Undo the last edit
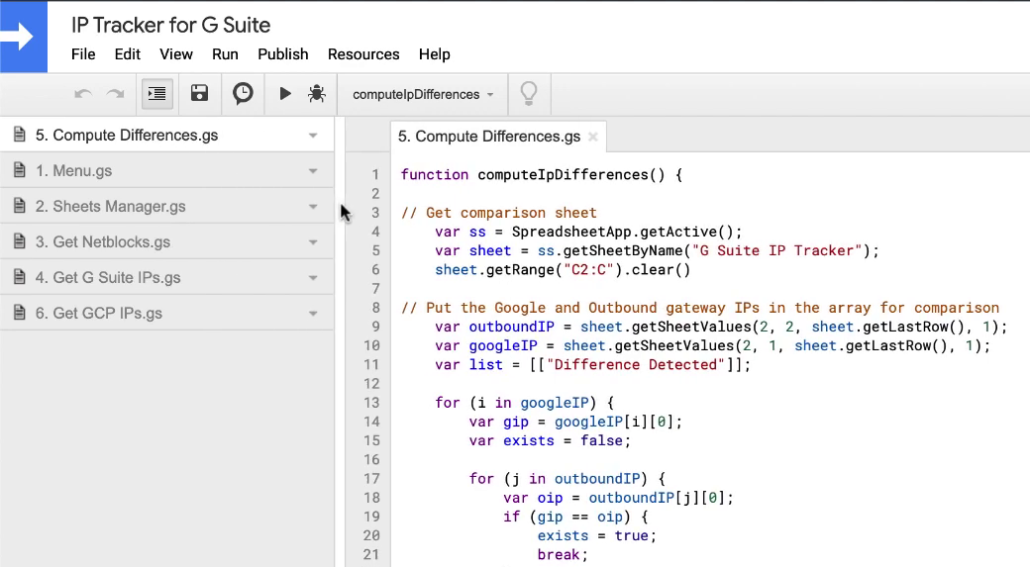The image size is (1030, 567). click(83, 94)
